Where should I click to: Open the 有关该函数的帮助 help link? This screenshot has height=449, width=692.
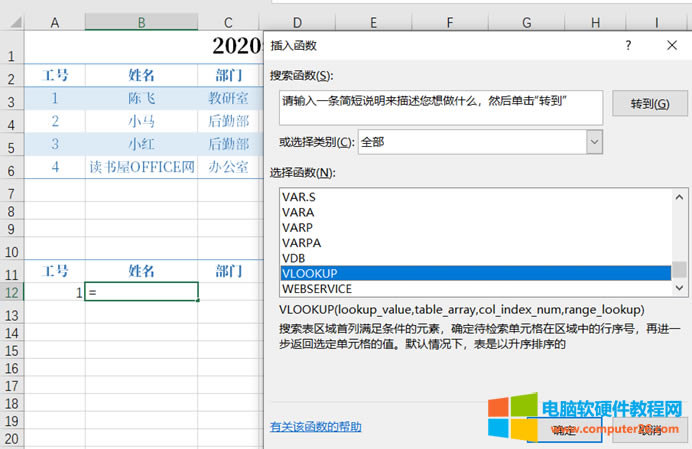point(315,427)
